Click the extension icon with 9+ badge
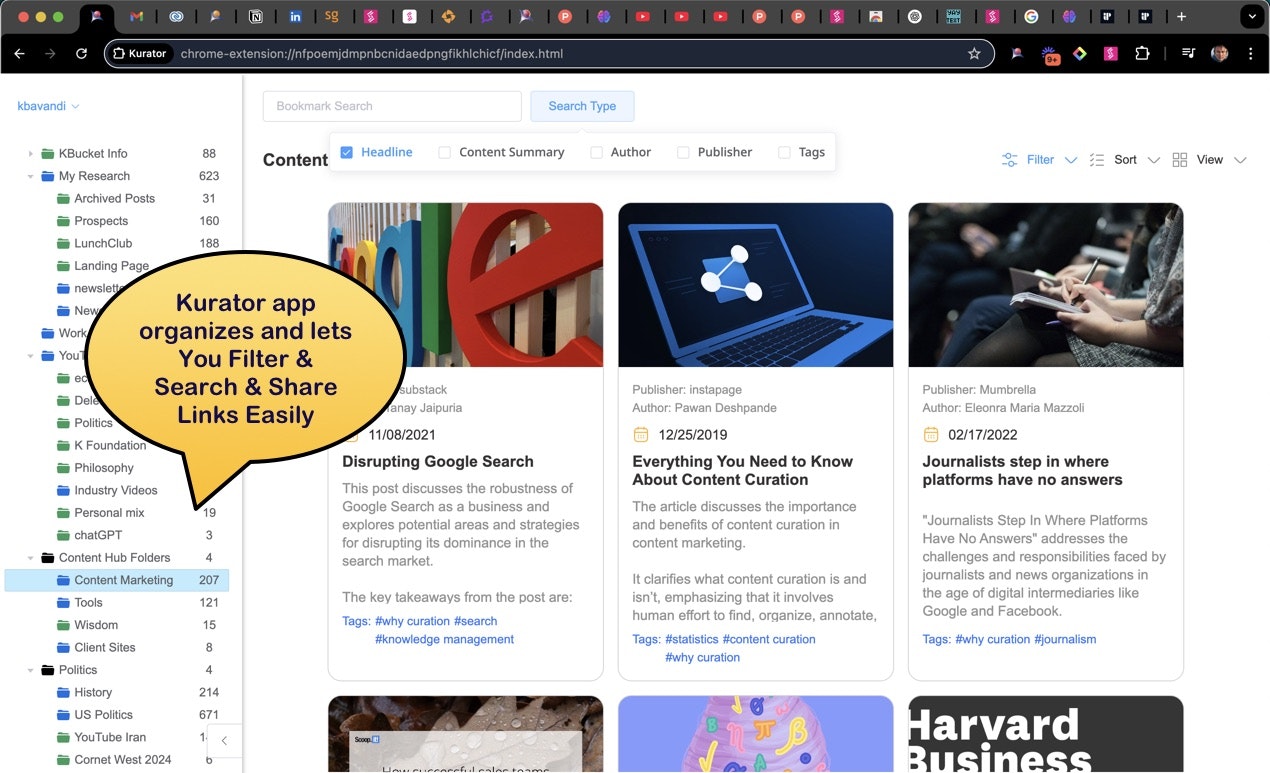 (1050, 55)
